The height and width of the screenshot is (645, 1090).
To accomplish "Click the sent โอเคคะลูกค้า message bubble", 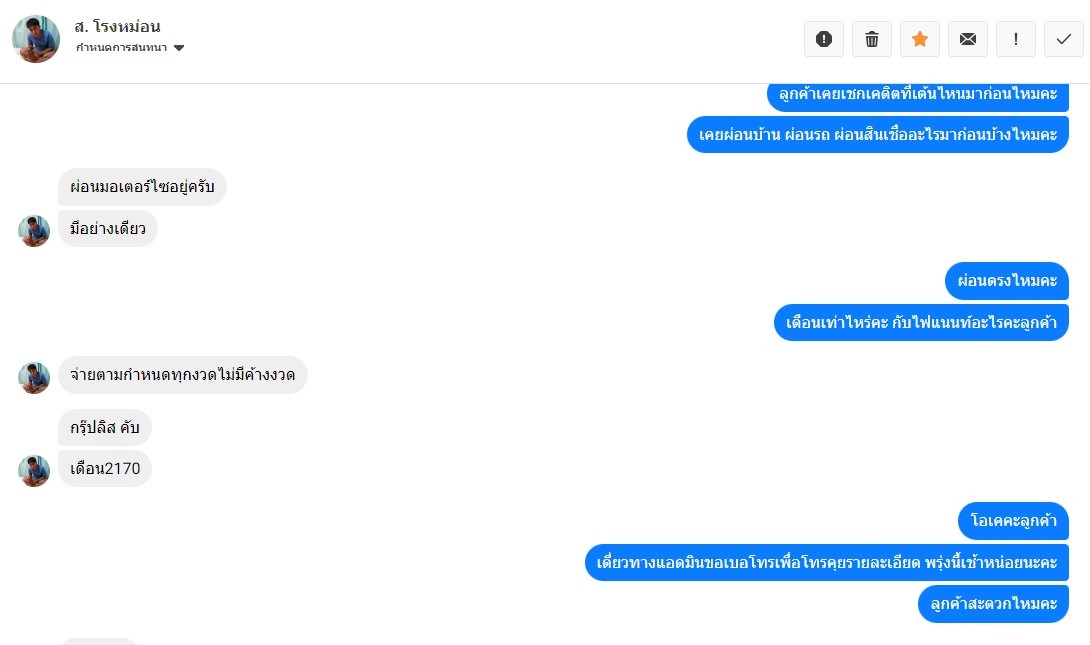I will click(1014, 521).
